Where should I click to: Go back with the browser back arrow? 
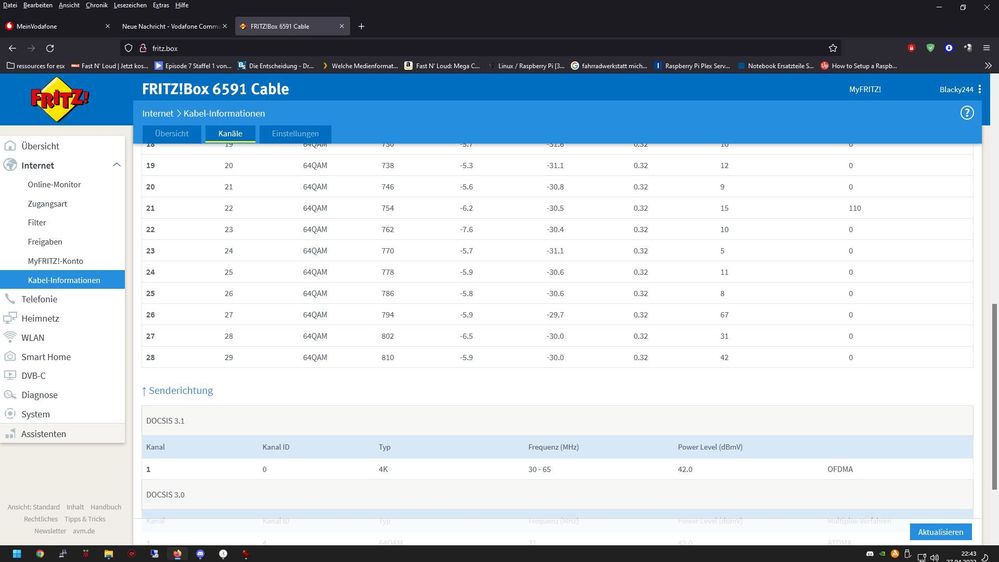pyautogui.click(x=12, y=48)
